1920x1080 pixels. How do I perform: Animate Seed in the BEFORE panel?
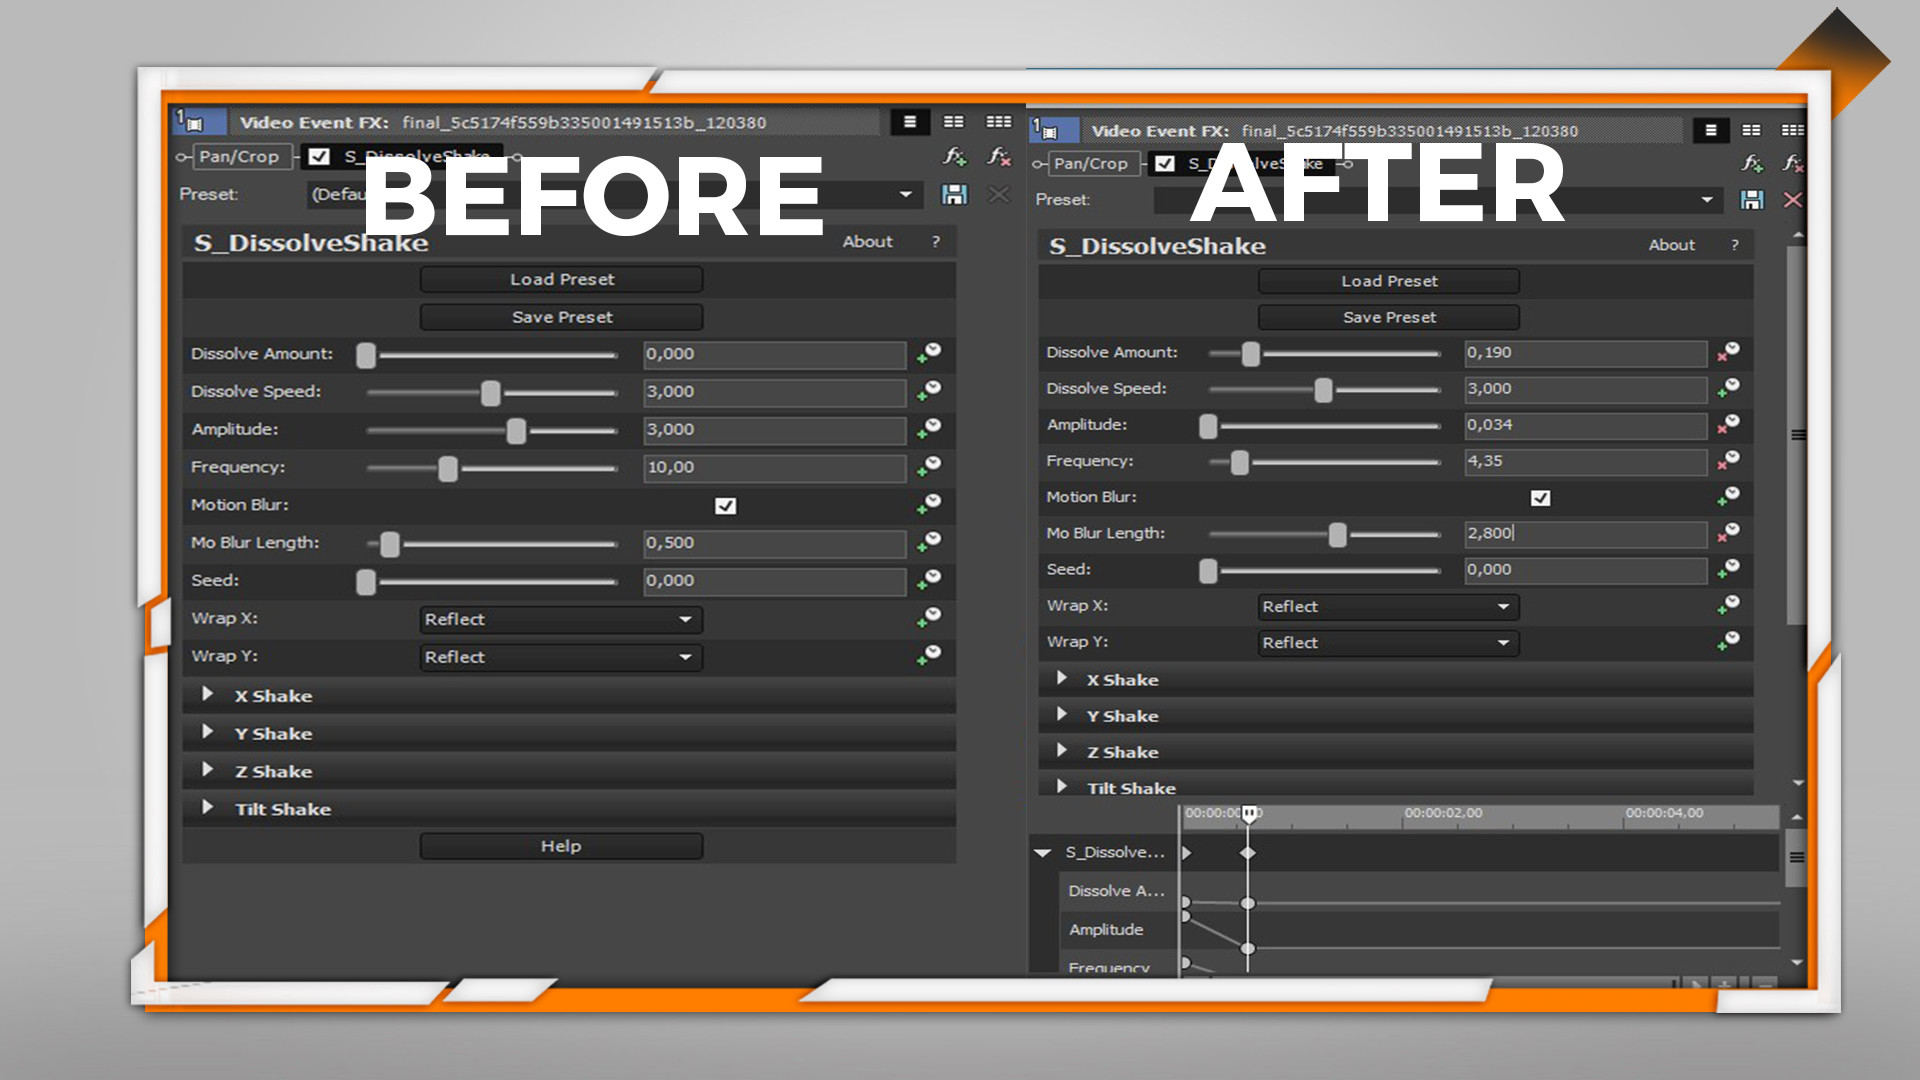[x=930, y=580]
